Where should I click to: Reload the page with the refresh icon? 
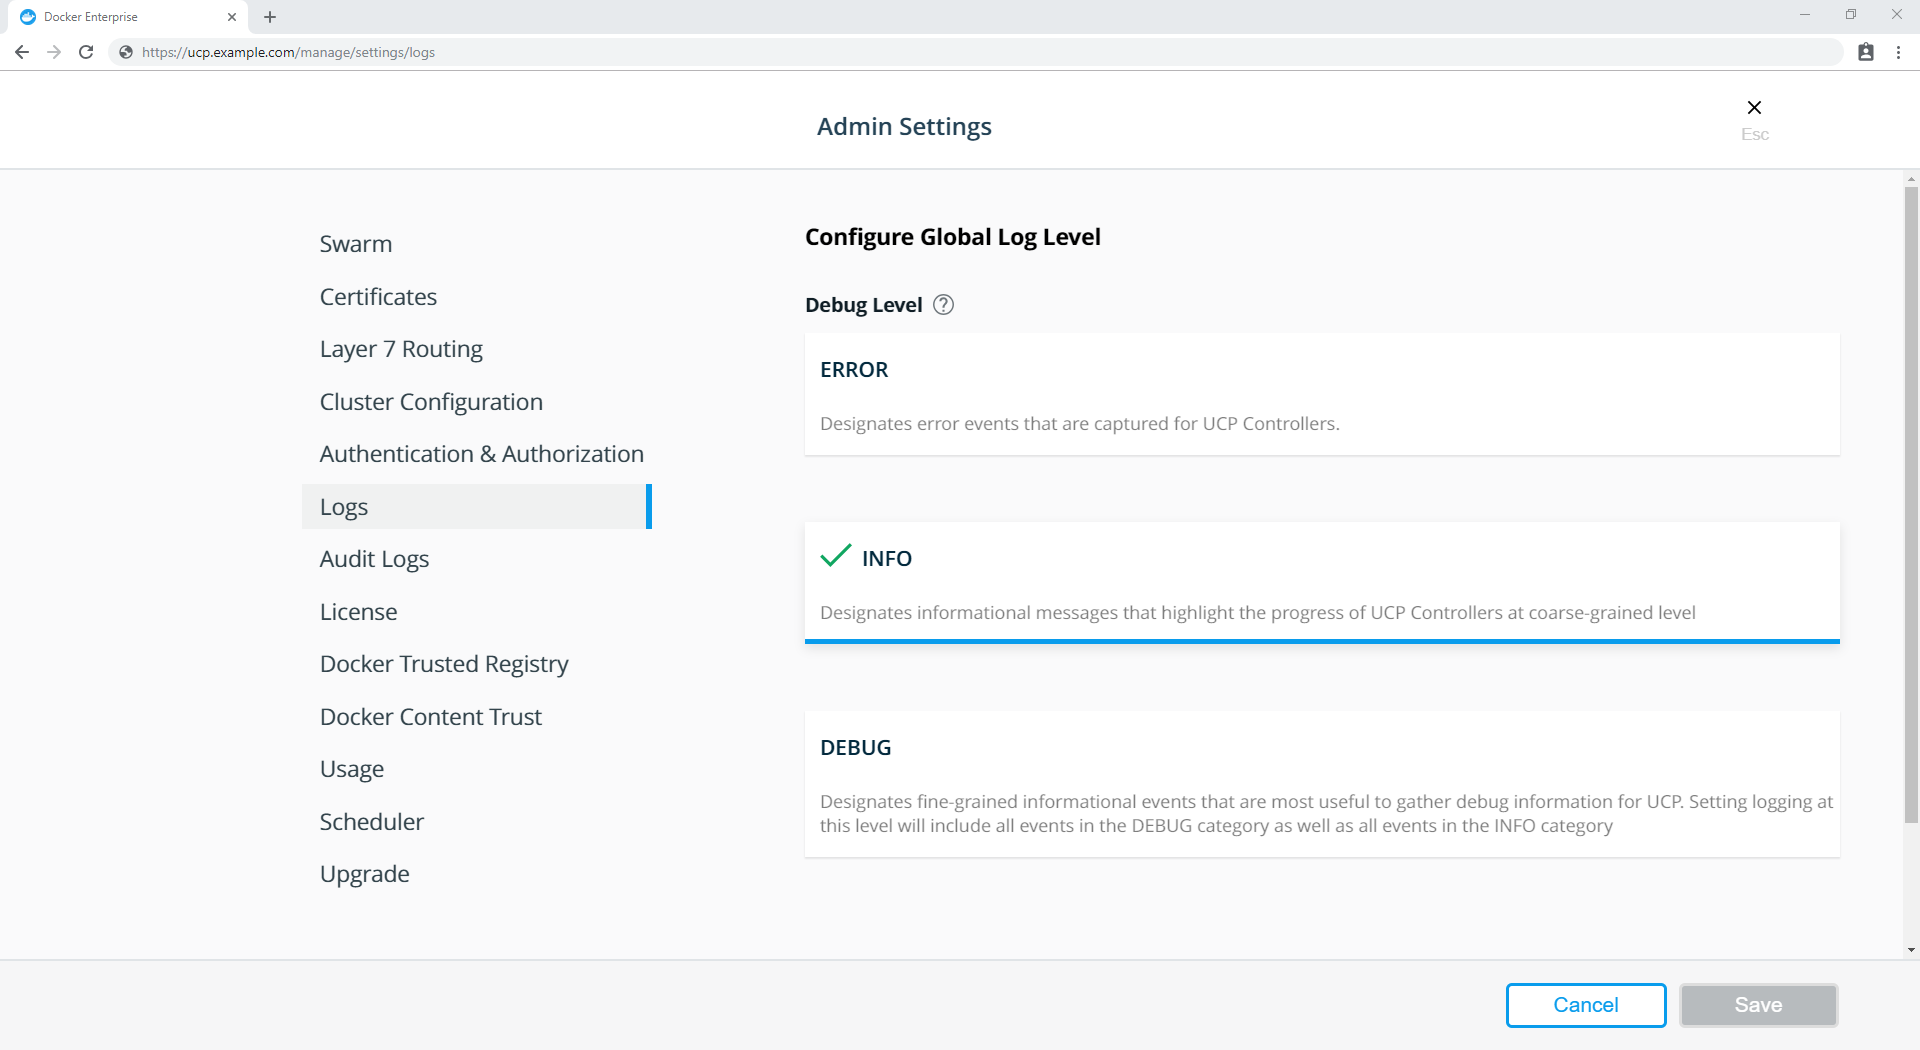click(x=86, y=52)
